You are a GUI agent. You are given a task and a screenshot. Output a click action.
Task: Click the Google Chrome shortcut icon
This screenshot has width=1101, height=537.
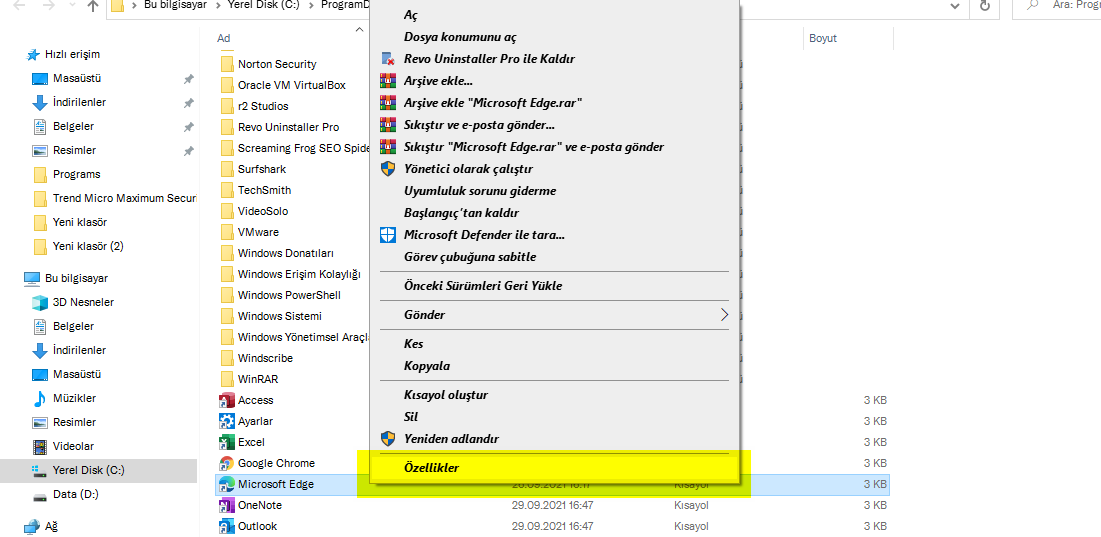226,463
